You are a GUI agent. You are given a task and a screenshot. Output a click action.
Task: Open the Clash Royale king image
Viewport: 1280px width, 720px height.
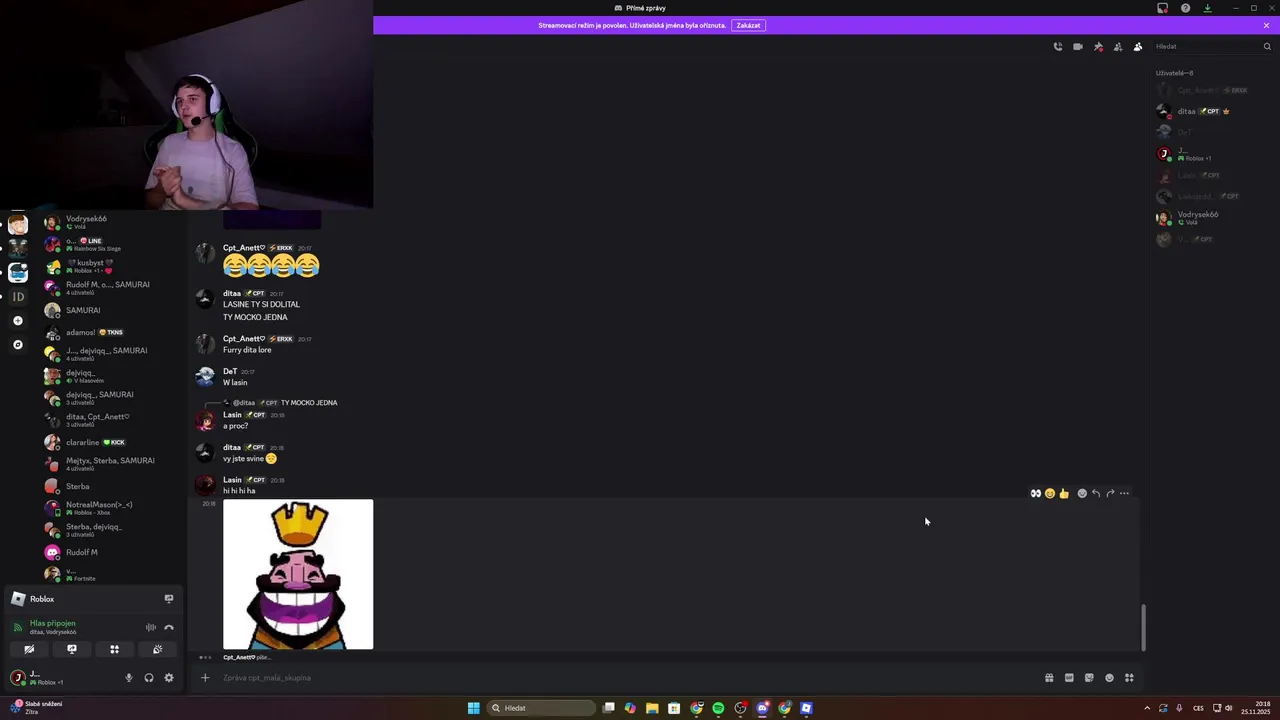298,574
